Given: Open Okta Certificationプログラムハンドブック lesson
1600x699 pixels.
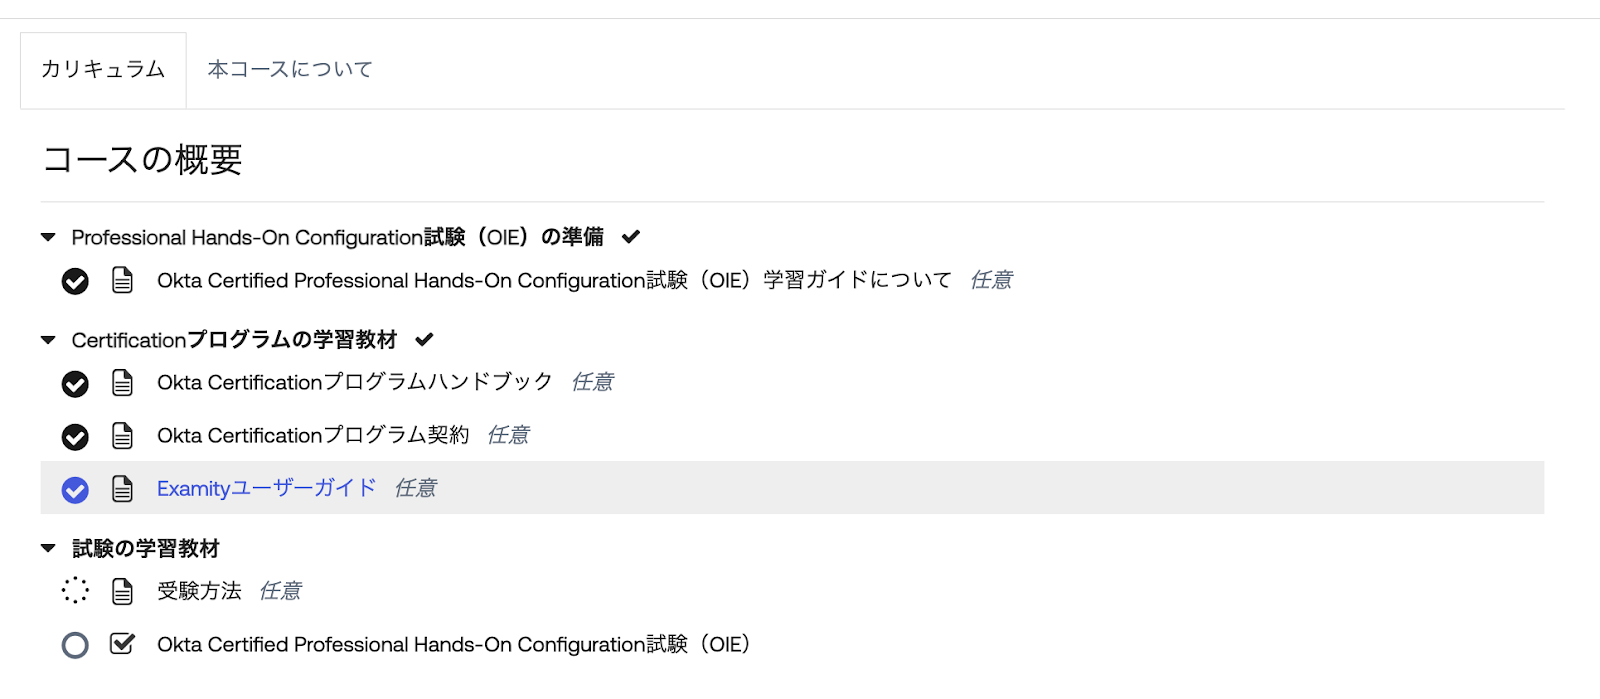Looking at the screenshot, I should click(354, 383).
